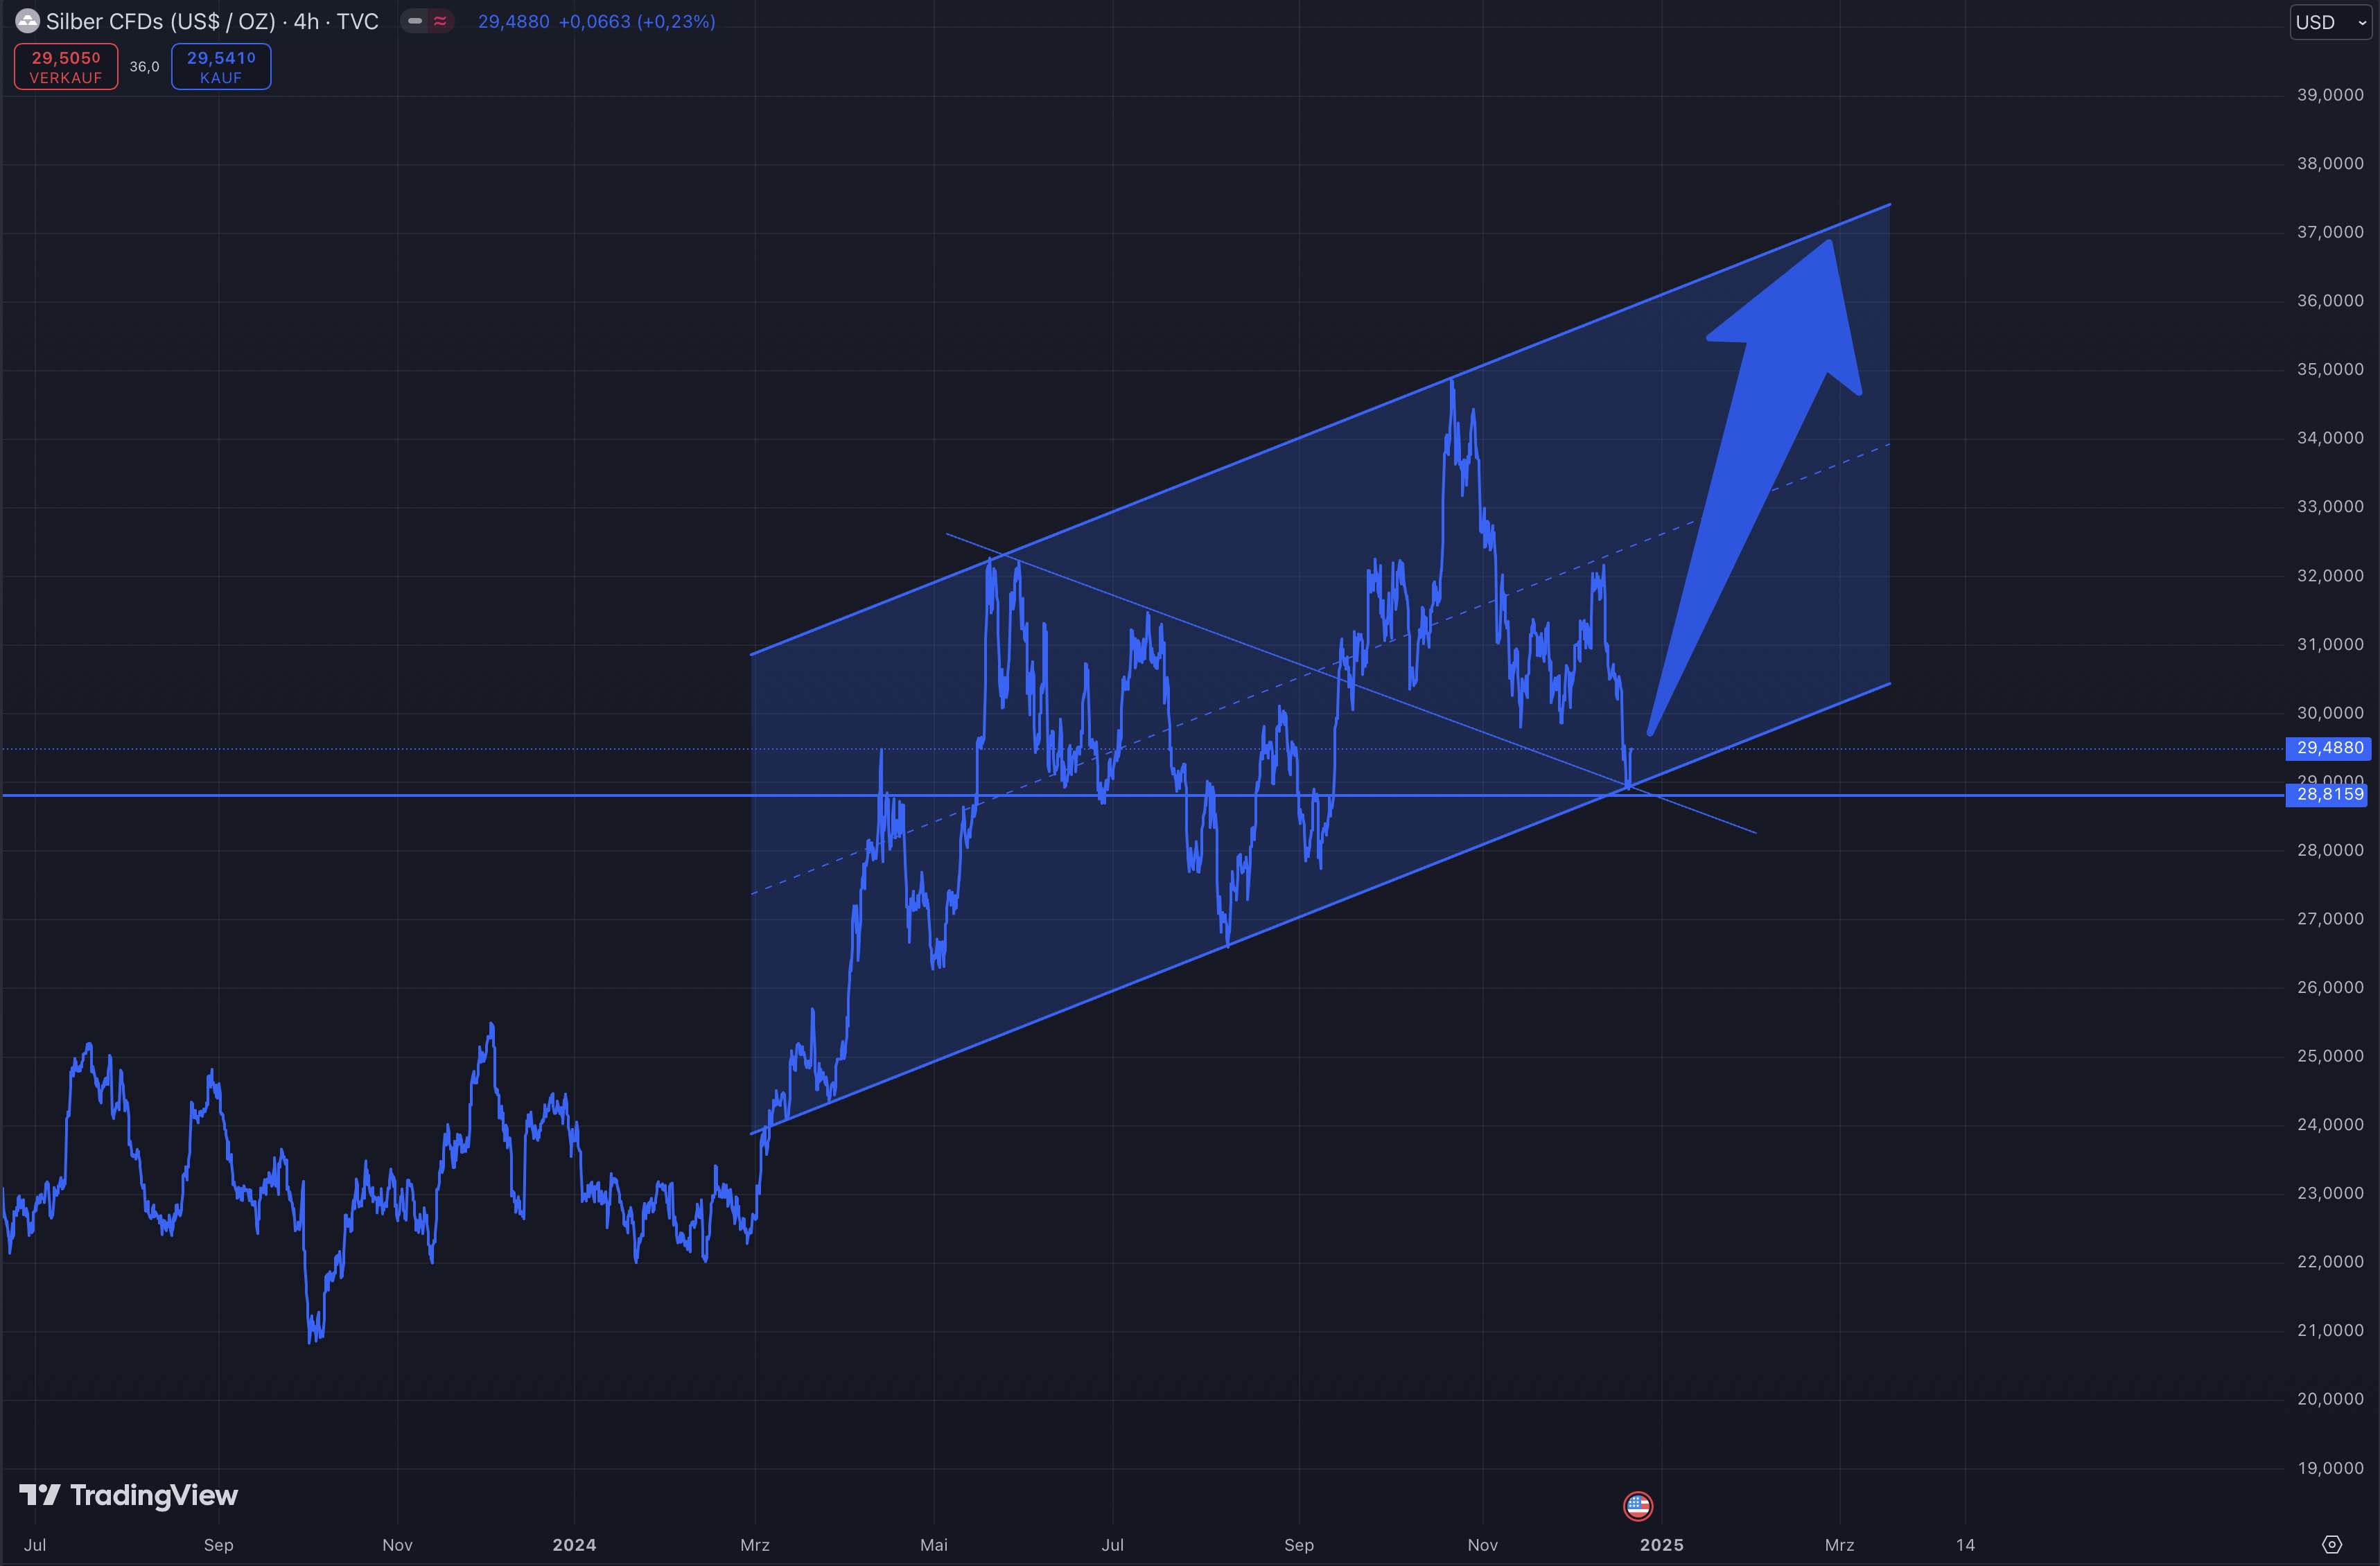Click the grey market status dash icon

pos(415,21)
